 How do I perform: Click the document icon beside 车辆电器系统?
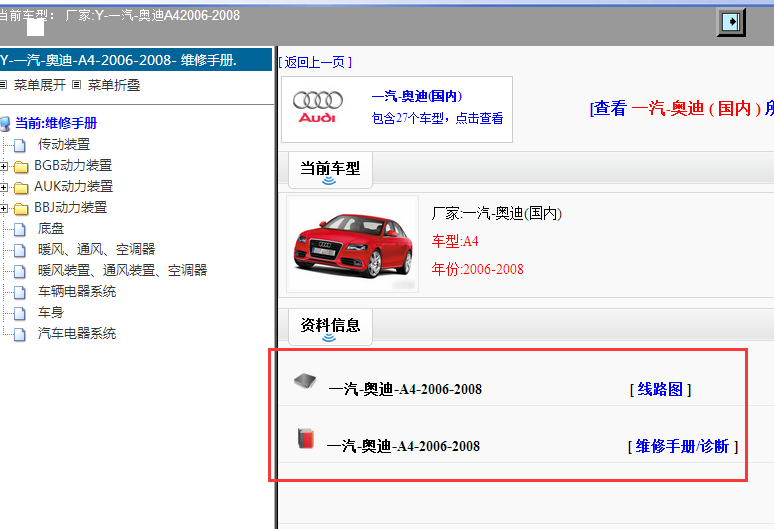20,292
